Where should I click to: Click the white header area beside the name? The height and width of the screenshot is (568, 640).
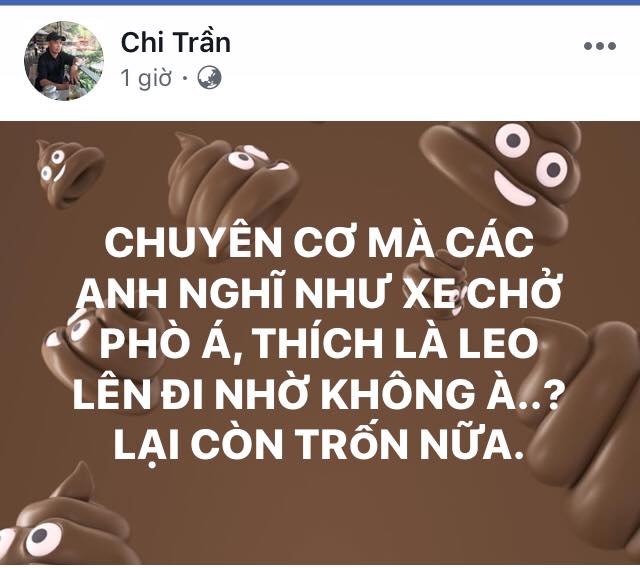(408, 61)
